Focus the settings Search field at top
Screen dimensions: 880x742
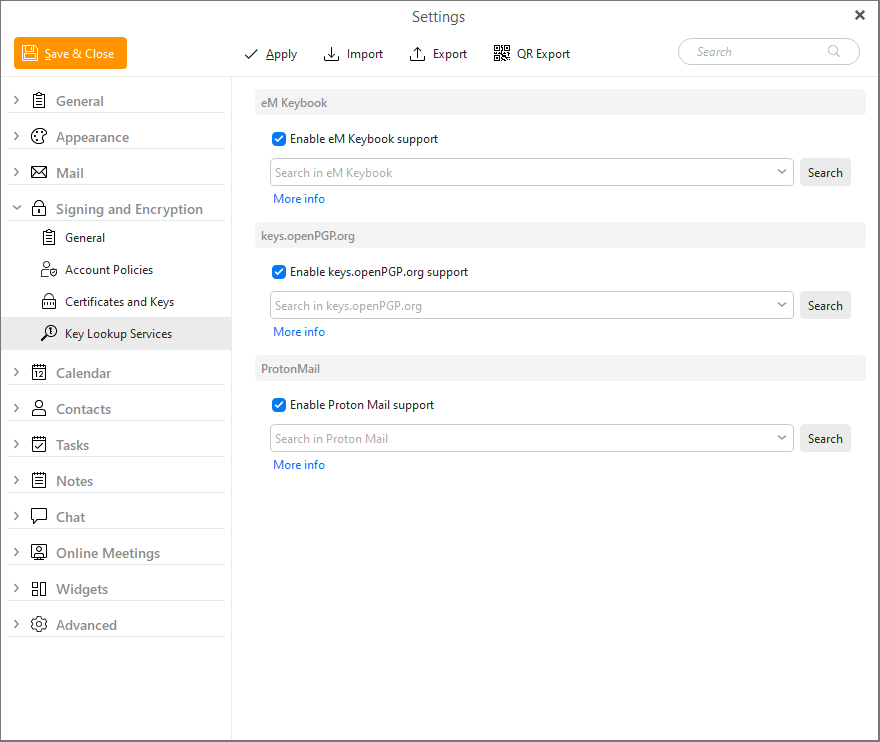760,52
